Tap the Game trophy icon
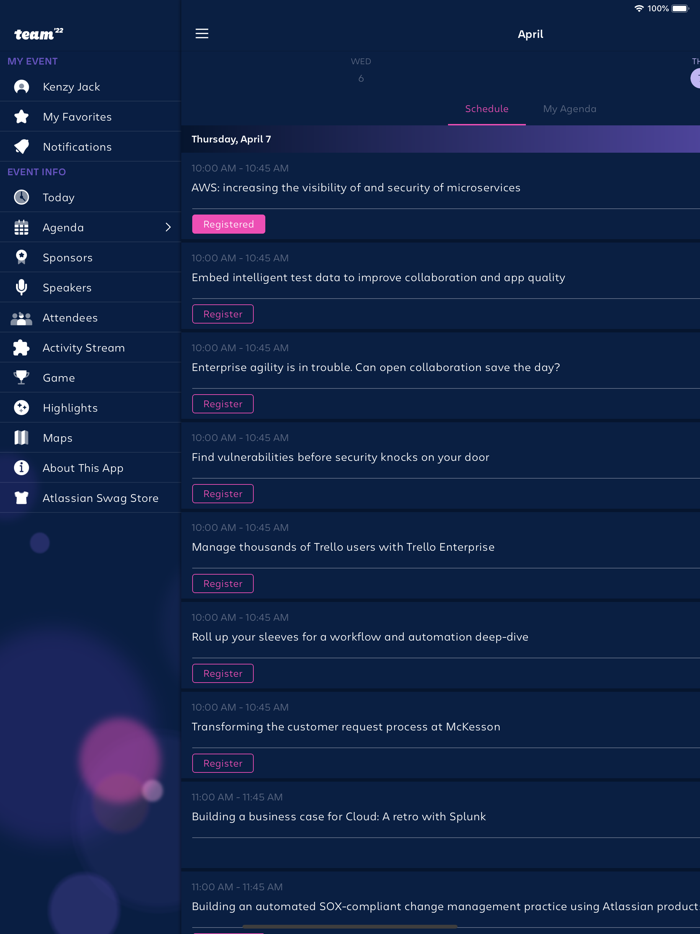700x934 pixels. [x=21, y=378]
